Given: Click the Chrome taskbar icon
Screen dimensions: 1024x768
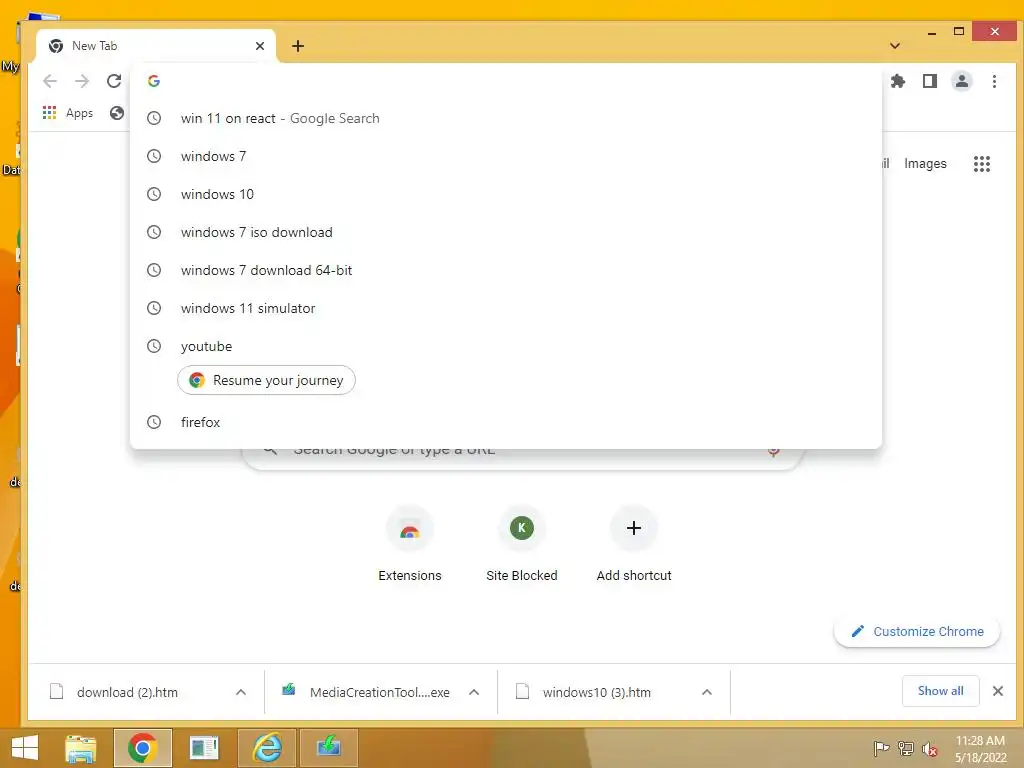Looking at the screenshot, I should 142,748.
